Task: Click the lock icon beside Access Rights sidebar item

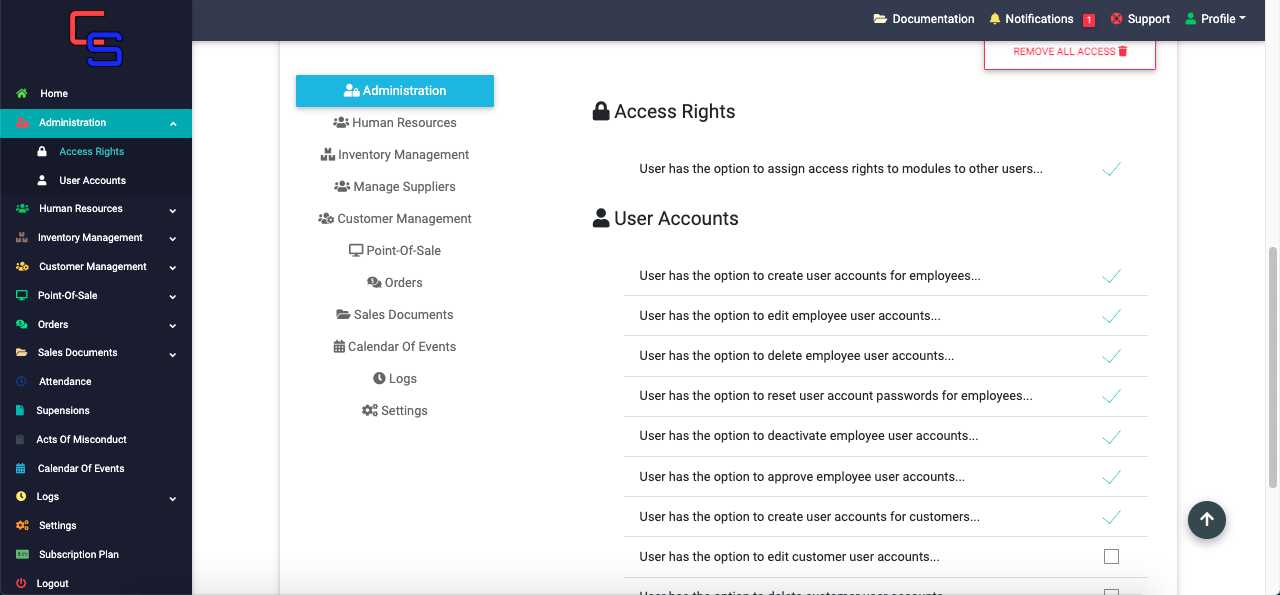Action: pyautogui.click(x=42, y=152)
